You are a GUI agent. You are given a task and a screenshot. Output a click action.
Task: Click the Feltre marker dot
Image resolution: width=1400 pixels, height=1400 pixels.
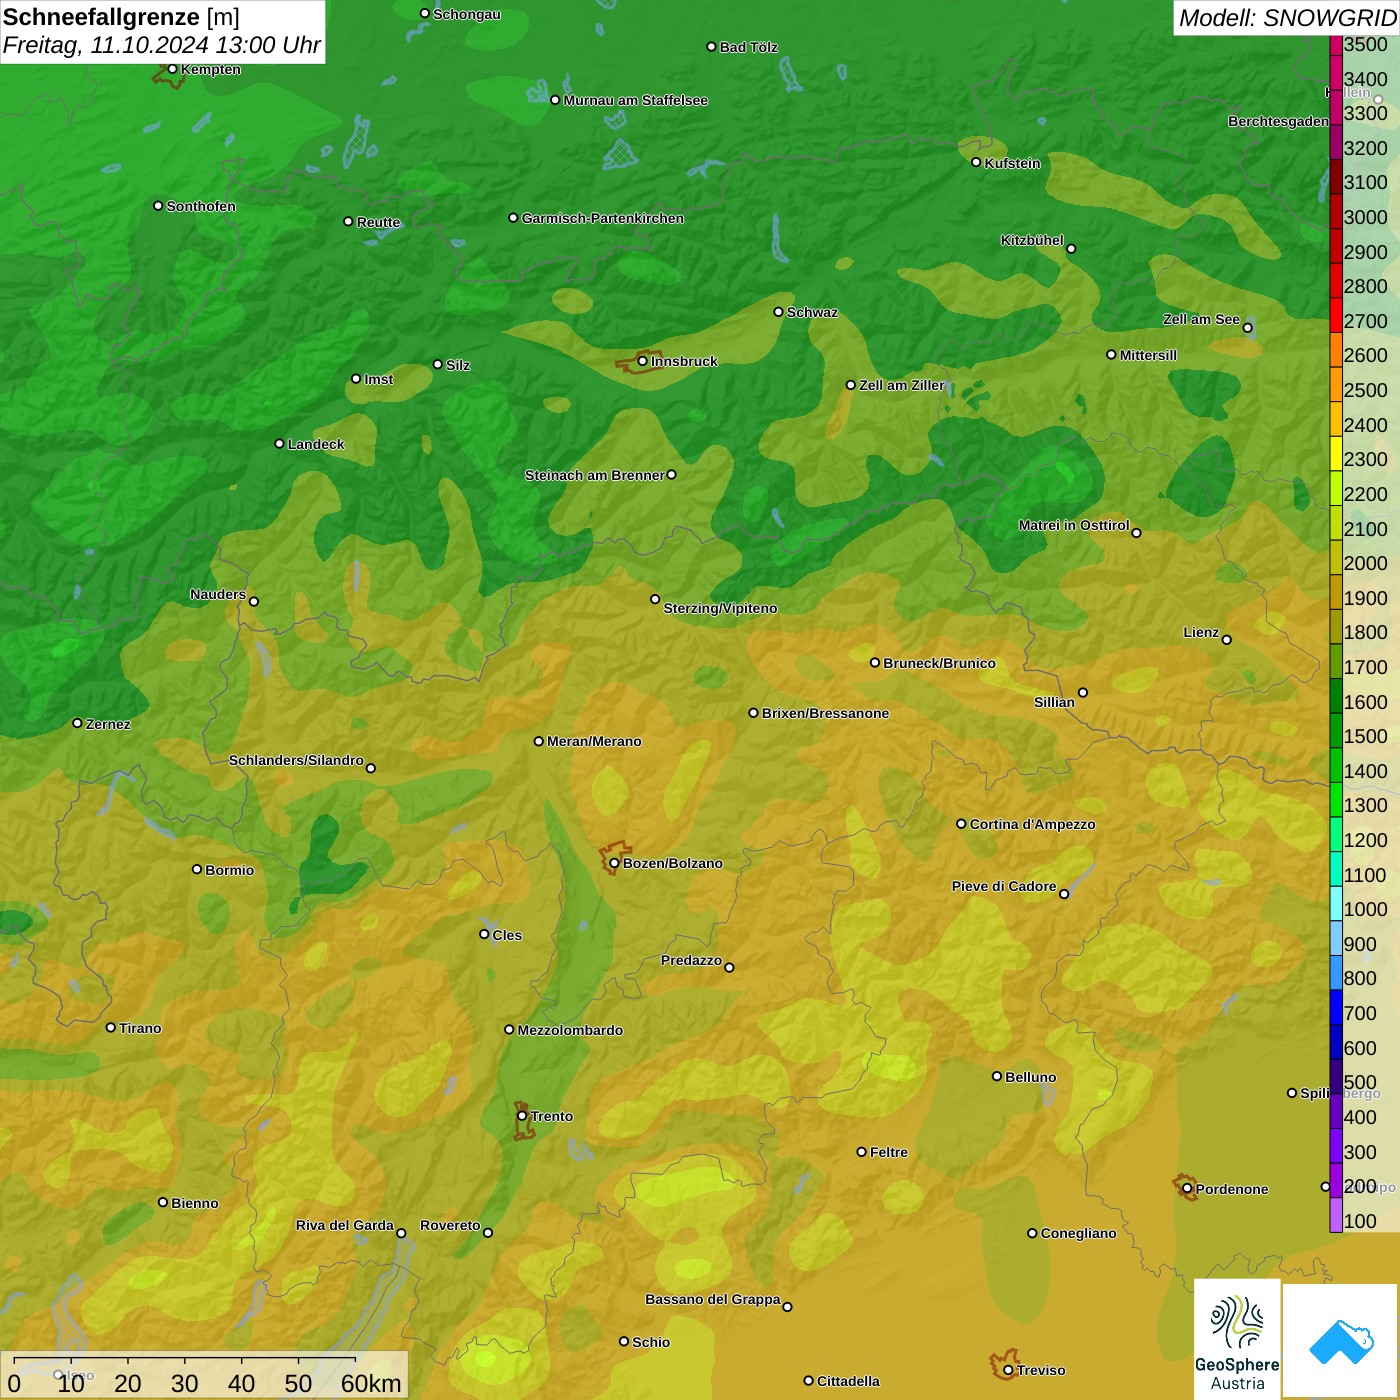tap(861, 1152)
